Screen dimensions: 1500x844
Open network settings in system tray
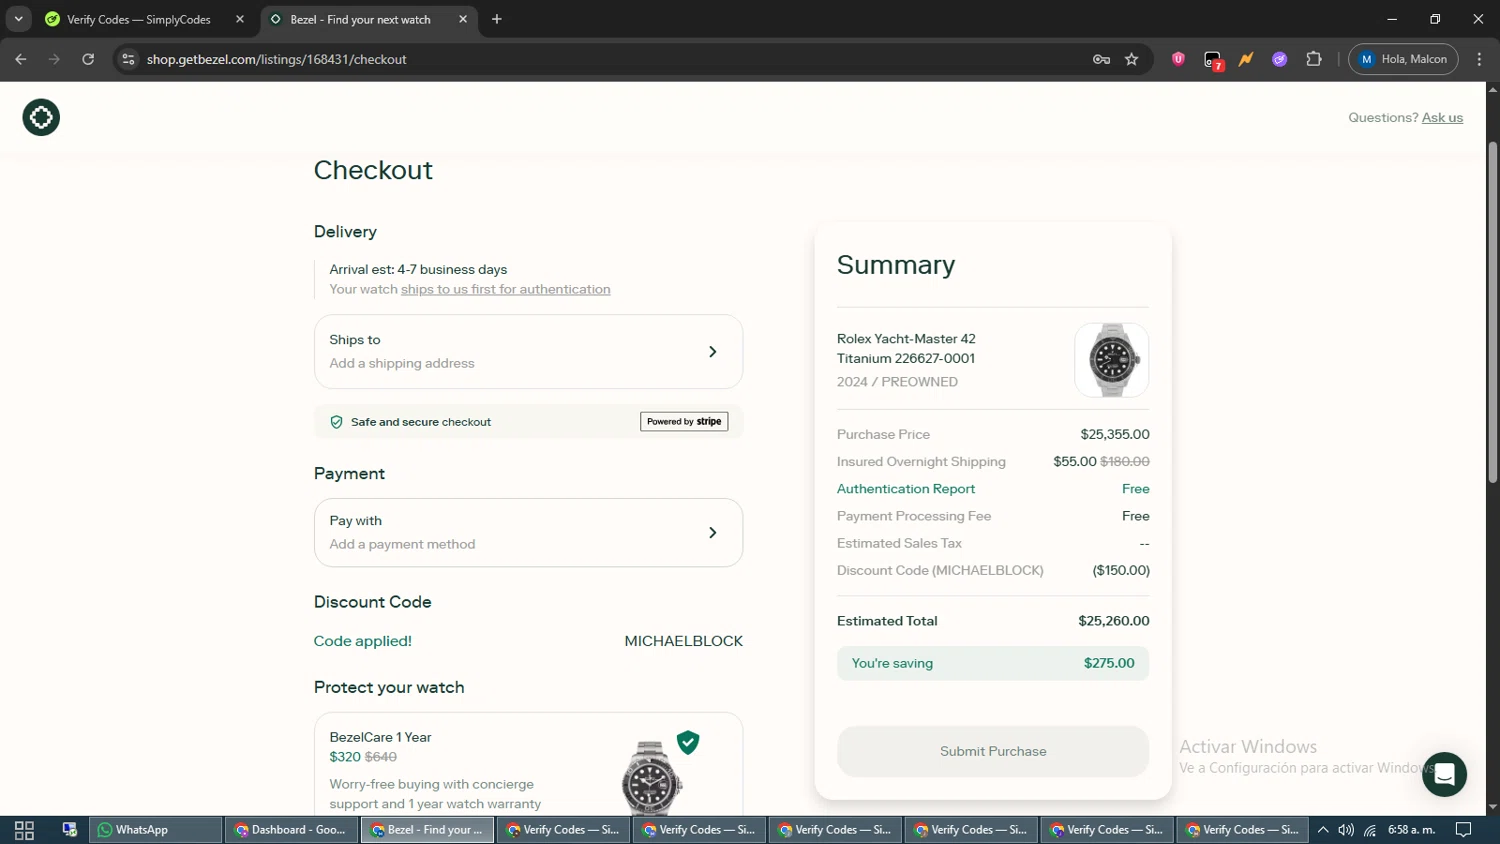click(x=1370, y=830)
